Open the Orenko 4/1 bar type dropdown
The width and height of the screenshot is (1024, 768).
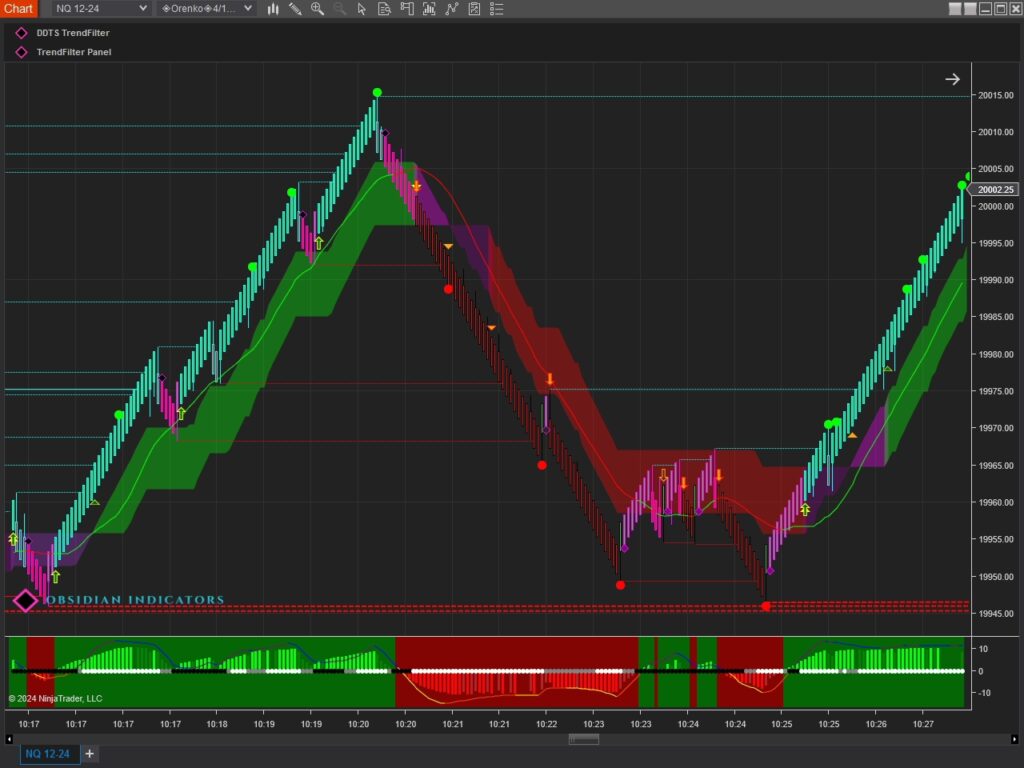(x=205, y=8)
